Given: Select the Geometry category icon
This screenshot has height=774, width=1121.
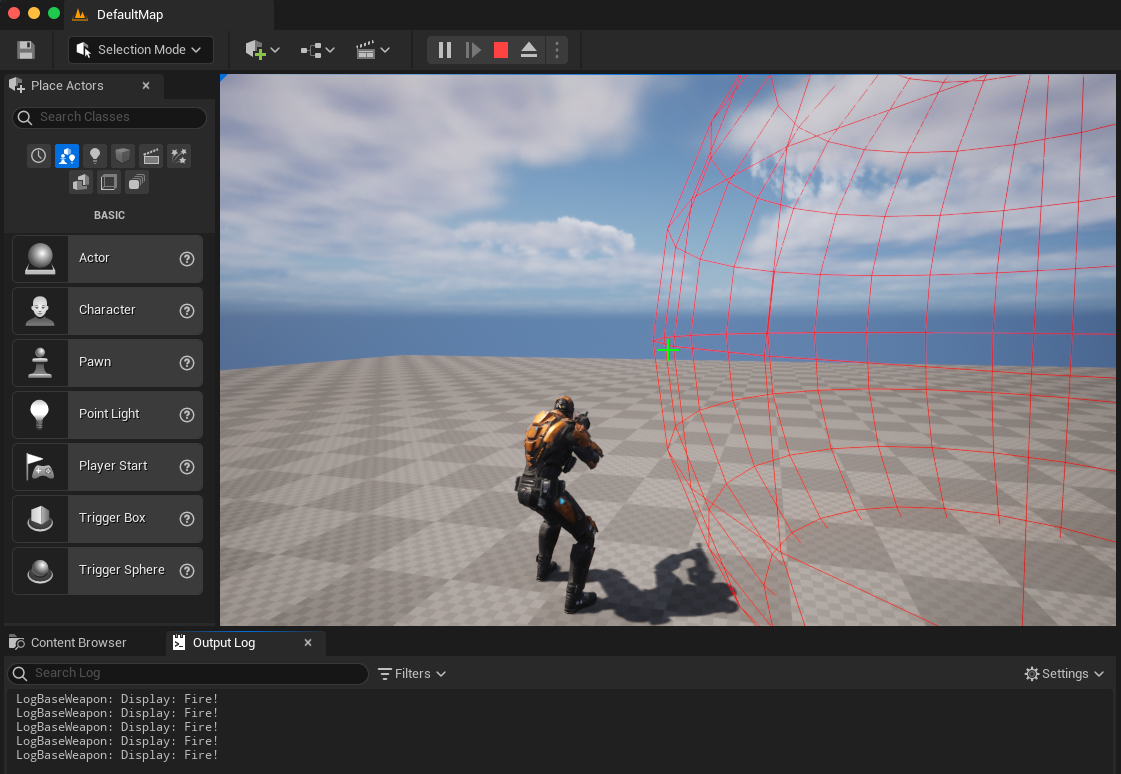Looking at the screenshot, I should [81, 182].
